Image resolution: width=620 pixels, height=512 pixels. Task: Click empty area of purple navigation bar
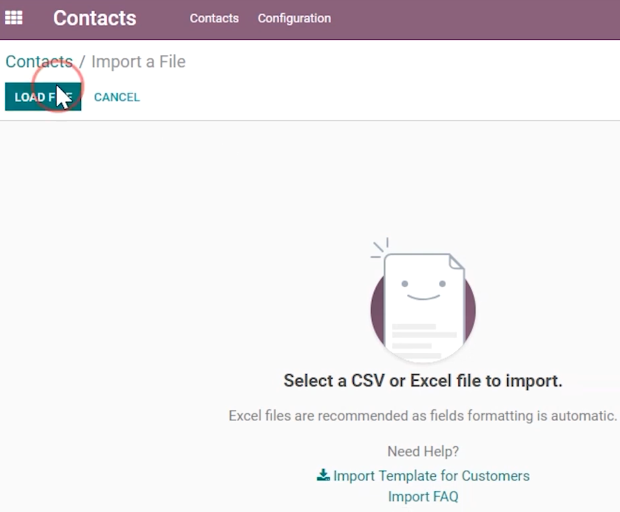click(474, 19)
